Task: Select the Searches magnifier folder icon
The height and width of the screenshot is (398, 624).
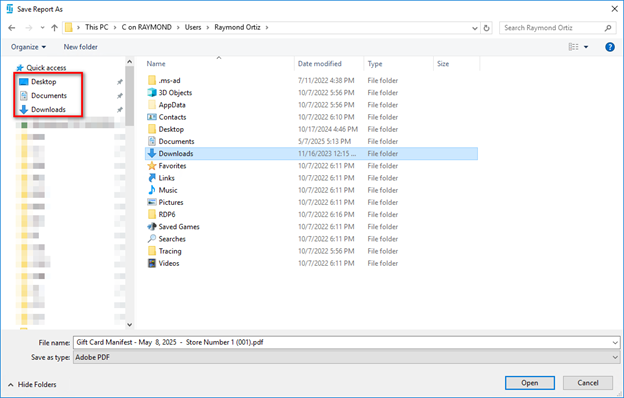Action: pos(152,239)
